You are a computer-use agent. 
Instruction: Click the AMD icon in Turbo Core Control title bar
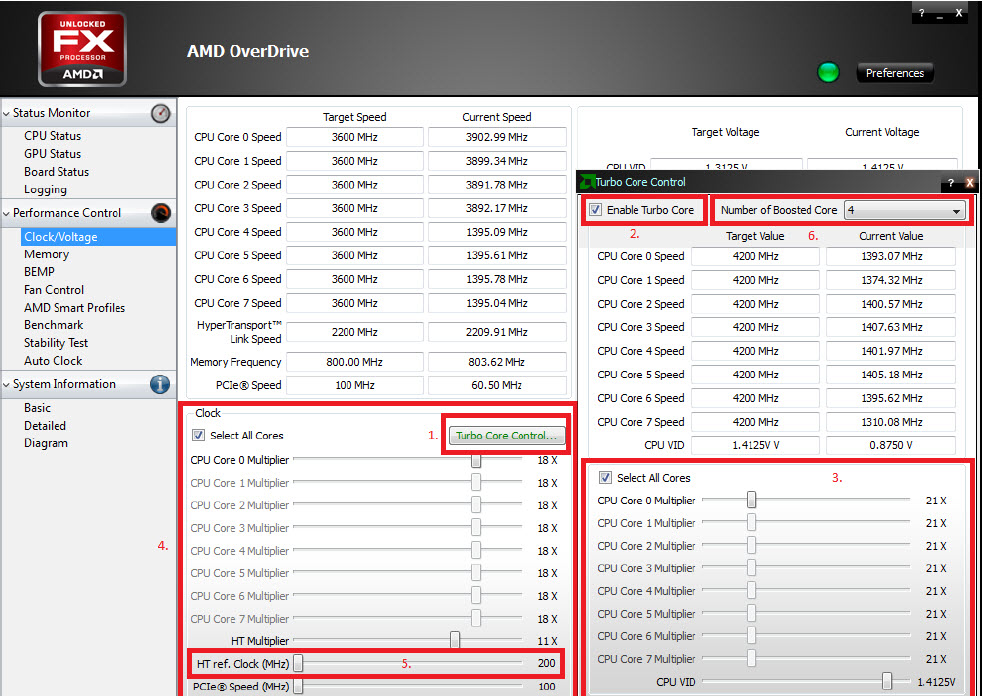(x=587, y=182)
